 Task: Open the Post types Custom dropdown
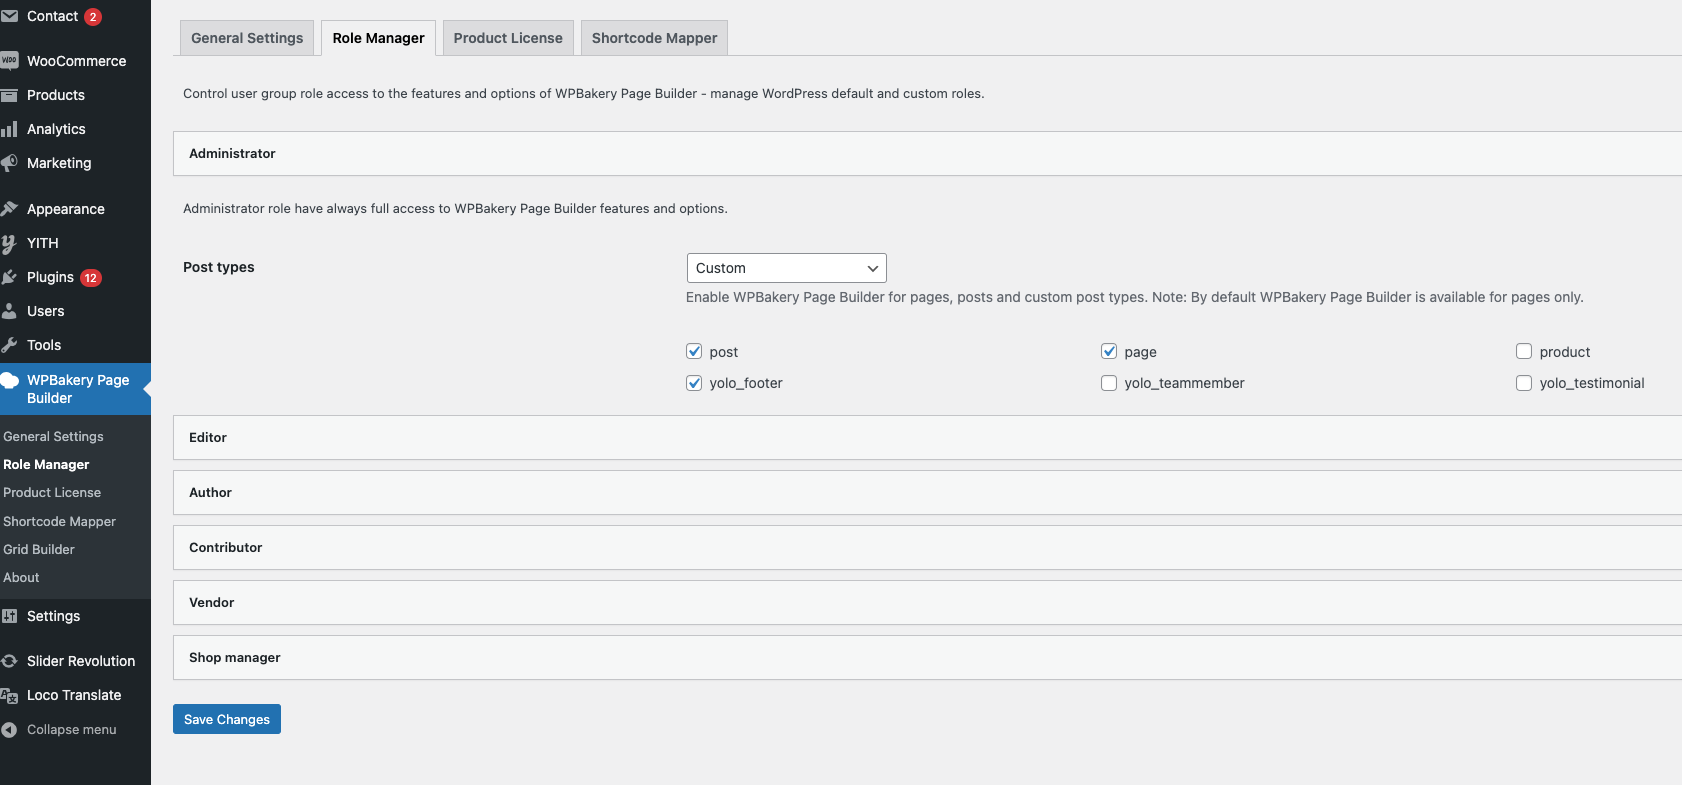(x=786, y=268)
